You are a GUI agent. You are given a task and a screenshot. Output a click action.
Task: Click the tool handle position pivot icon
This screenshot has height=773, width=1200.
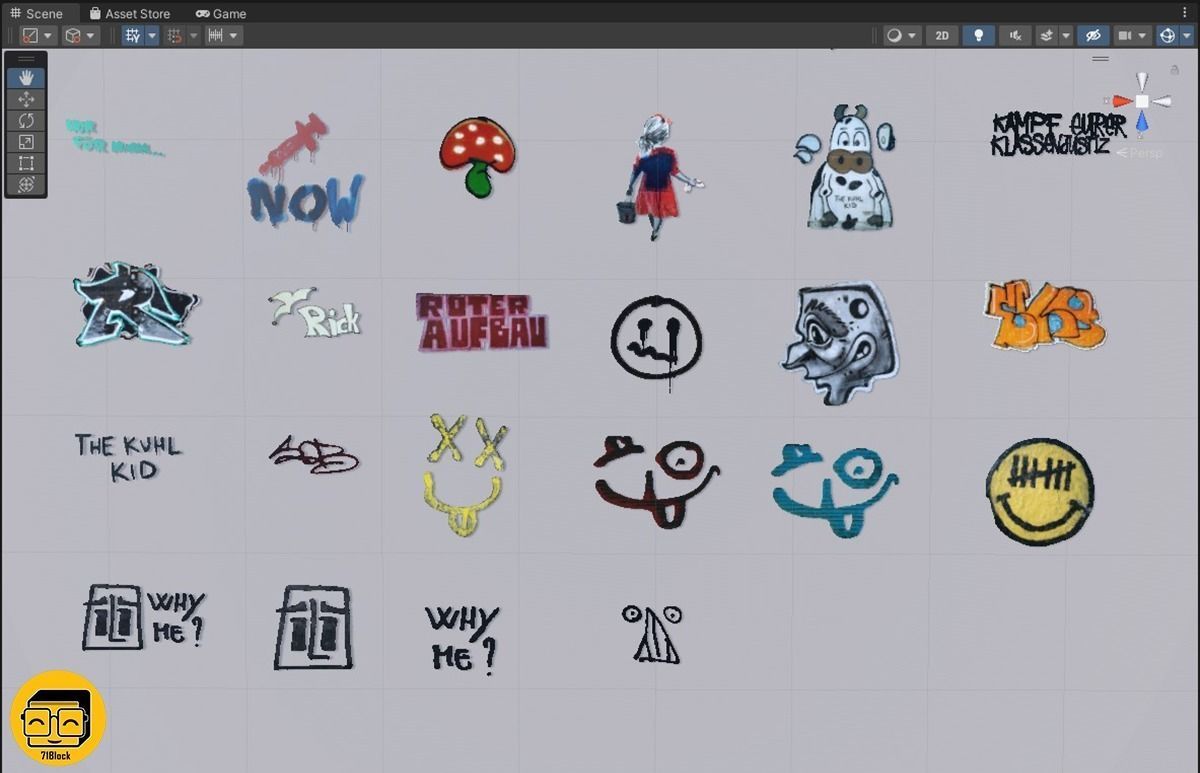coord(31,35)
